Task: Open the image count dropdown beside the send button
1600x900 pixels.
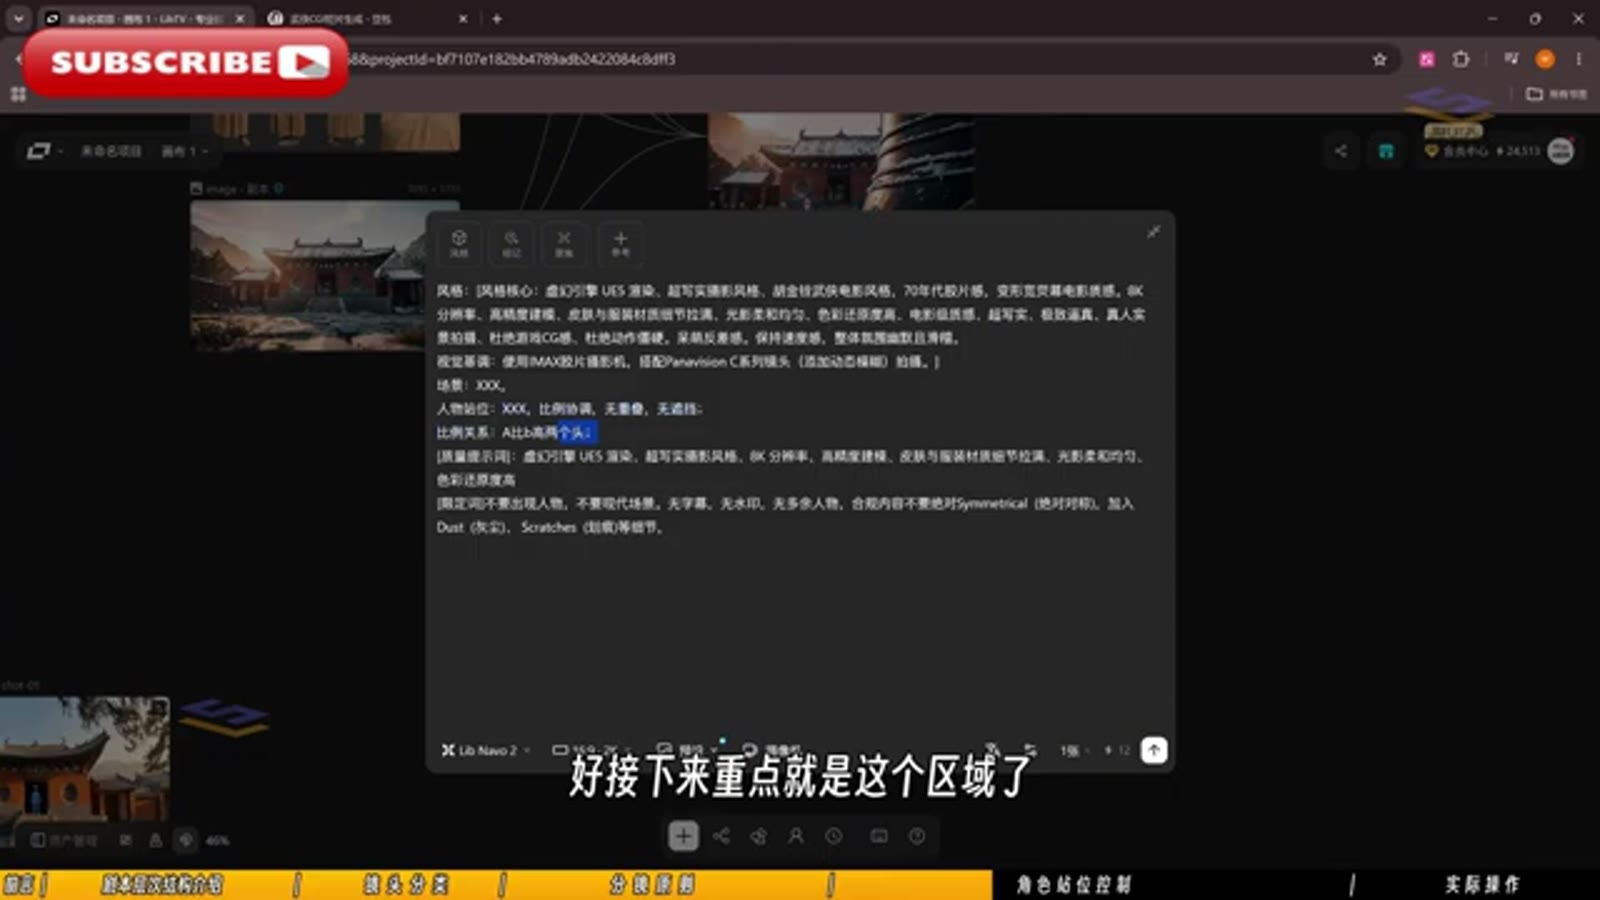Action: click(1074, 750)
